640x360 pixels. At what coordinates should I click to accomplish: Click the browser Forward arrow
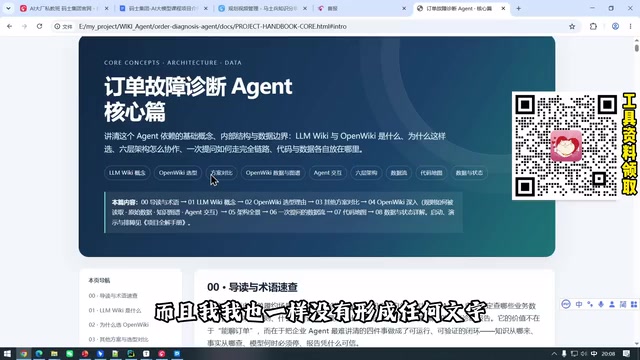coord(24,26)
